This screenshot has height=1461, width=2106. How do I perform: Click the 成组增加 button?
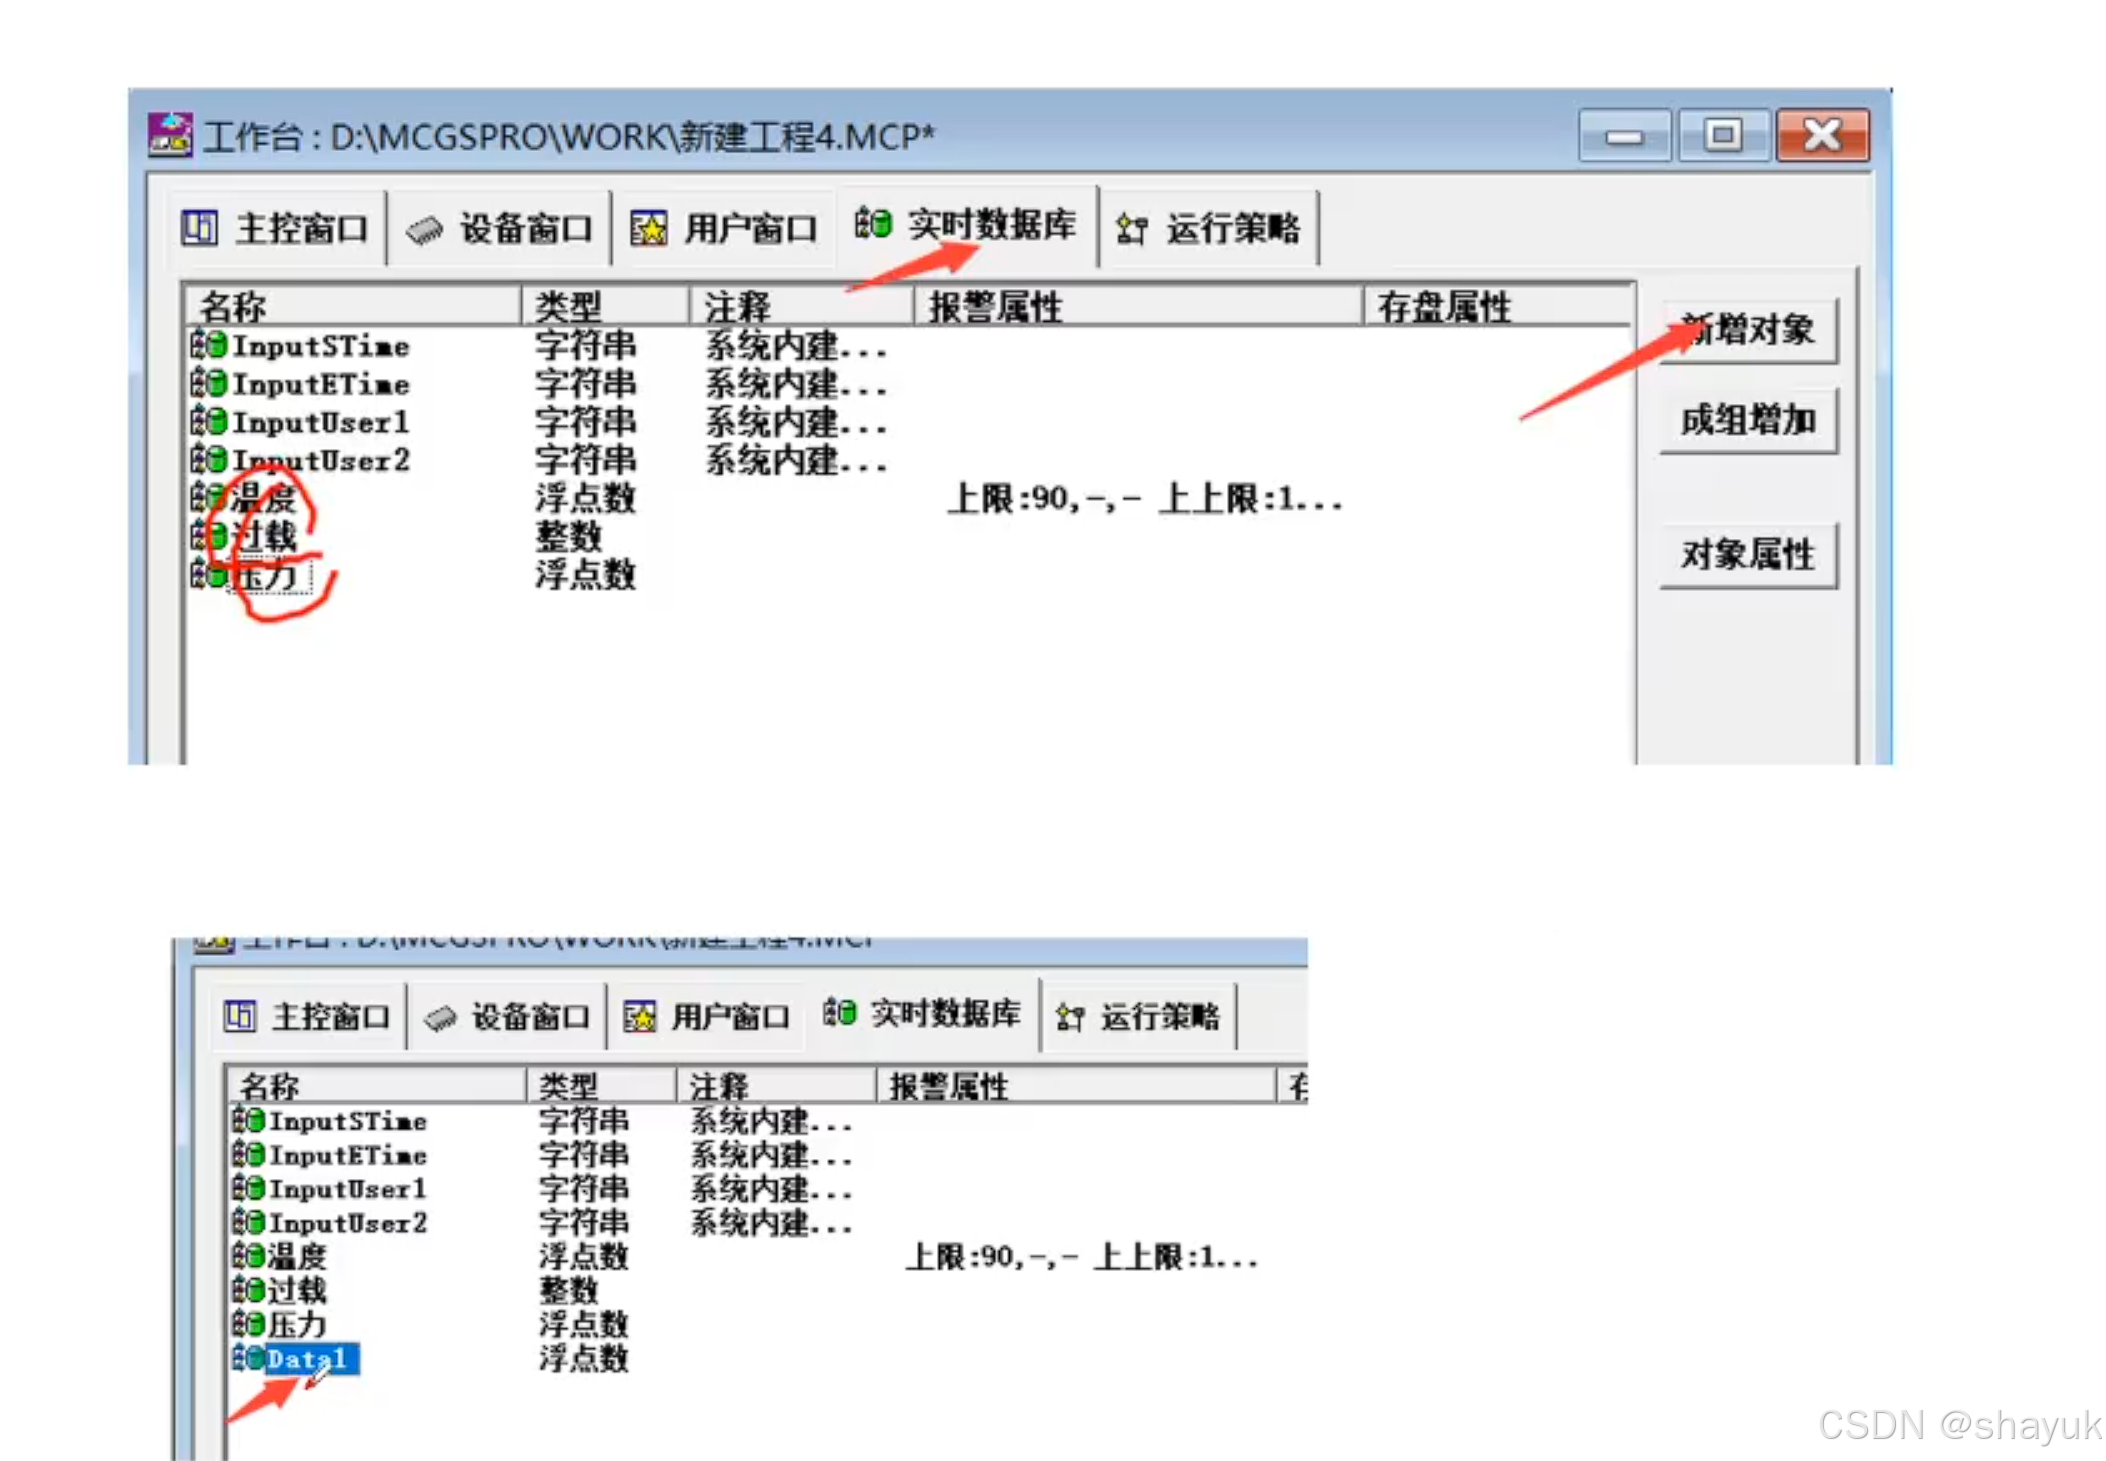[x=1747, y=421]
